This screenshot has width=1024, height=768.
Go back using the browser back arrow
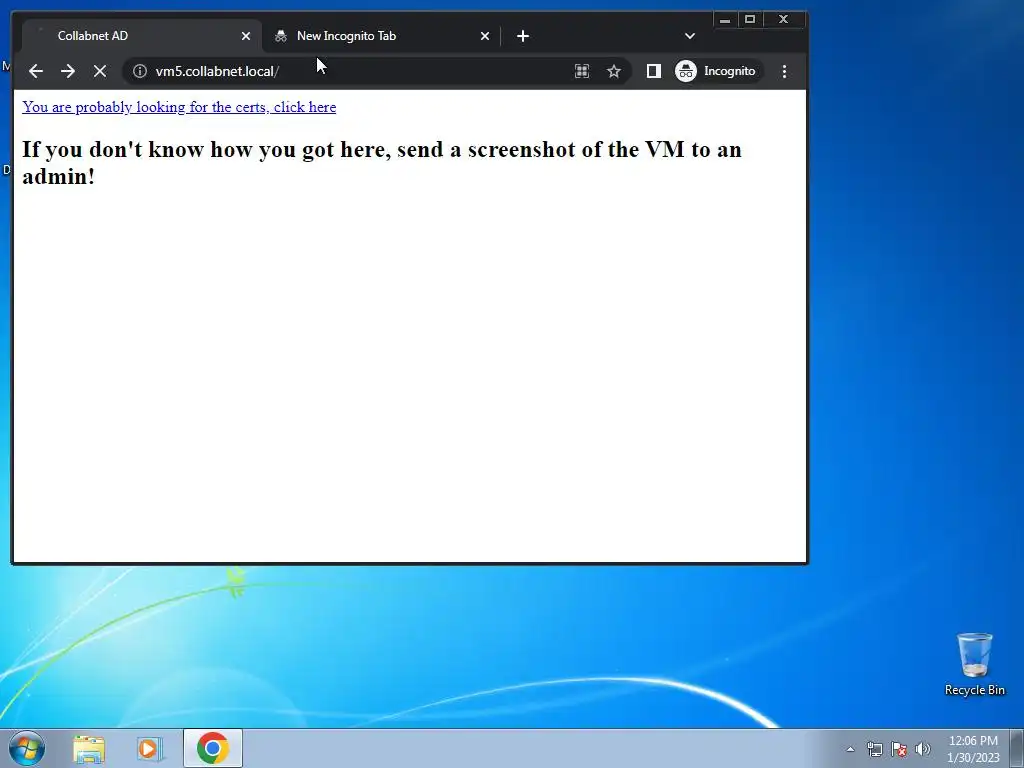point(36,71)
